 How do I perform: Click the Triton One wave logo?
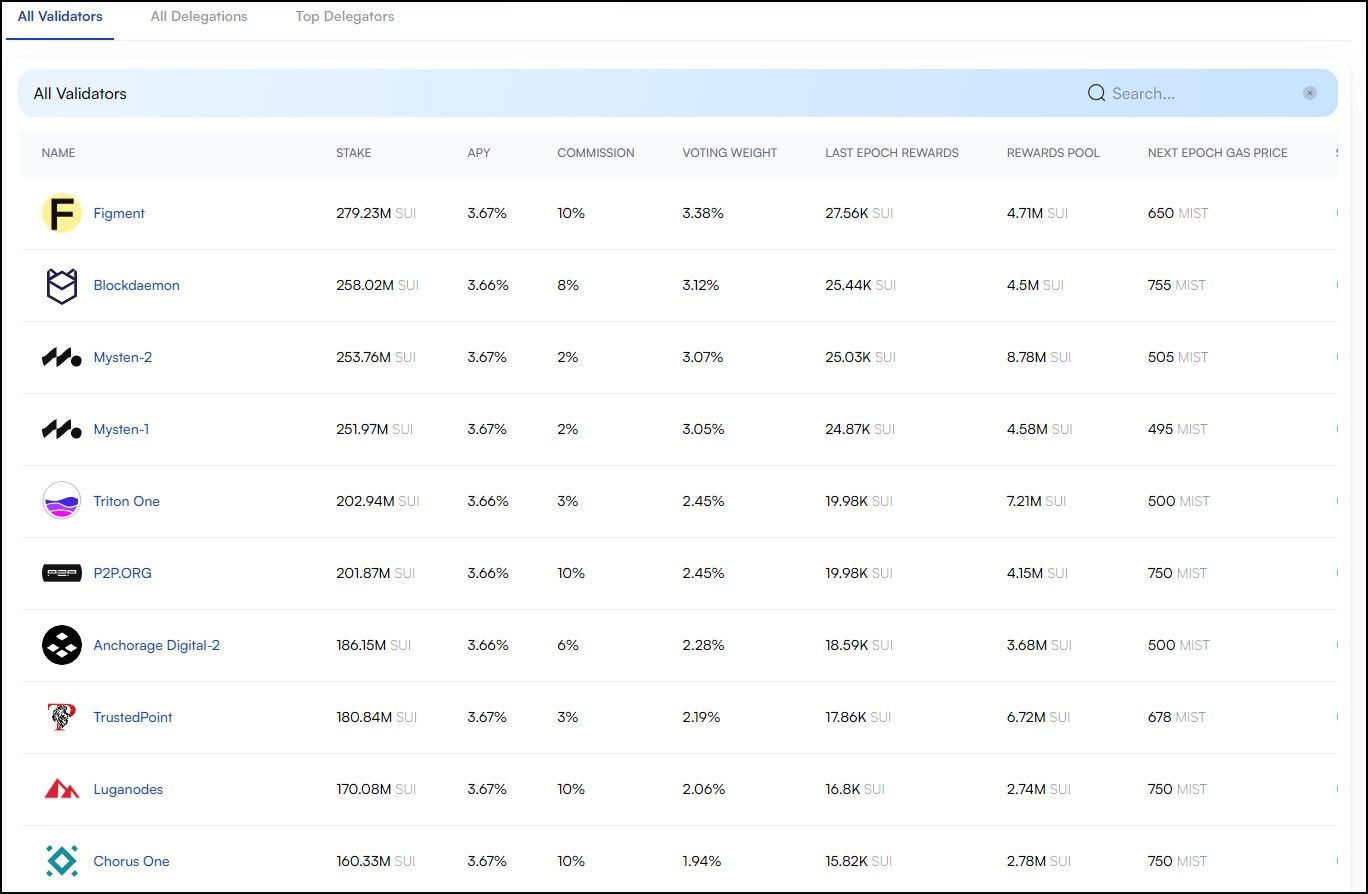[61, 501]
